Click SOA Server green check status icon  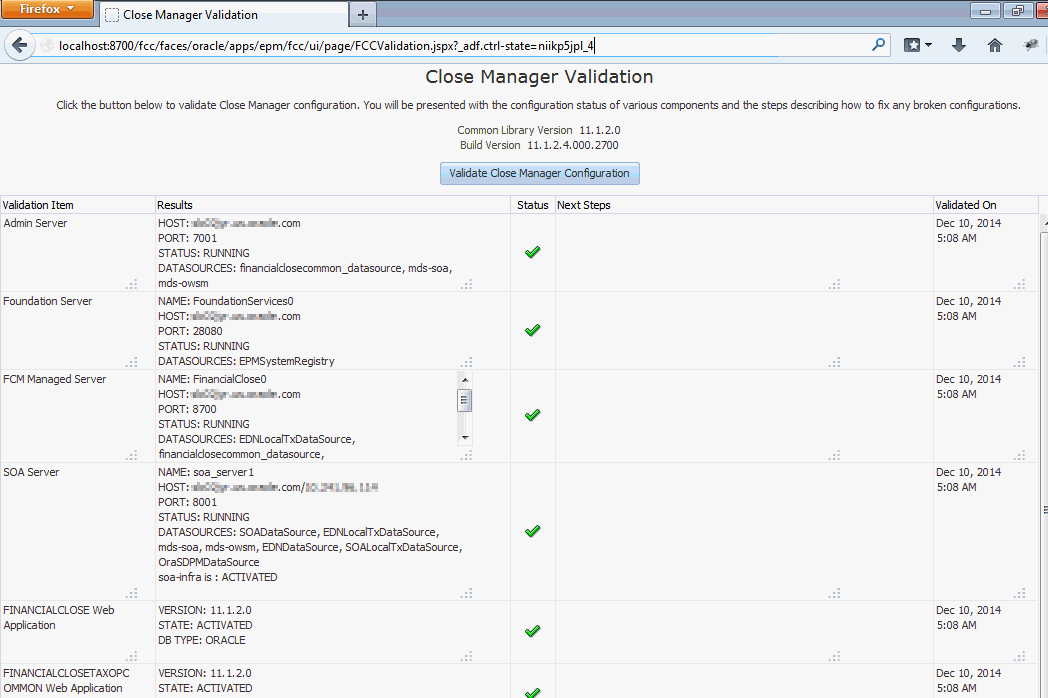coord(533,531)
